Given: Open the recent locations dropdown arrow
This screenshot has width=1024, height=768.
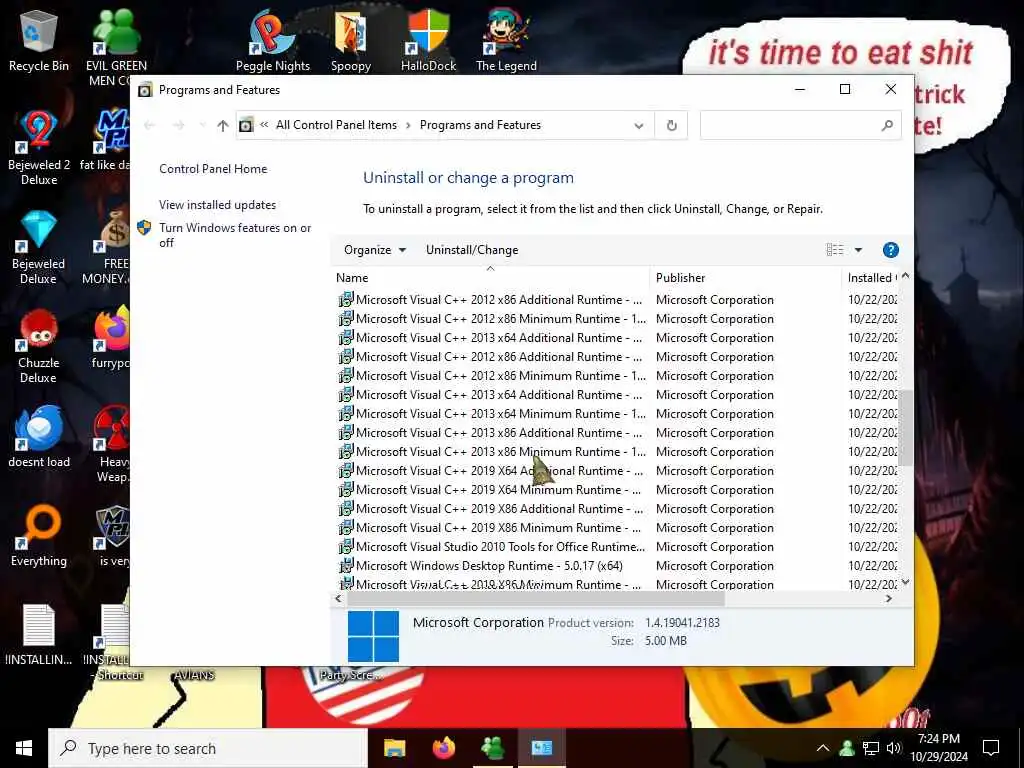Looking at the screenshot, I should point(202,125).
